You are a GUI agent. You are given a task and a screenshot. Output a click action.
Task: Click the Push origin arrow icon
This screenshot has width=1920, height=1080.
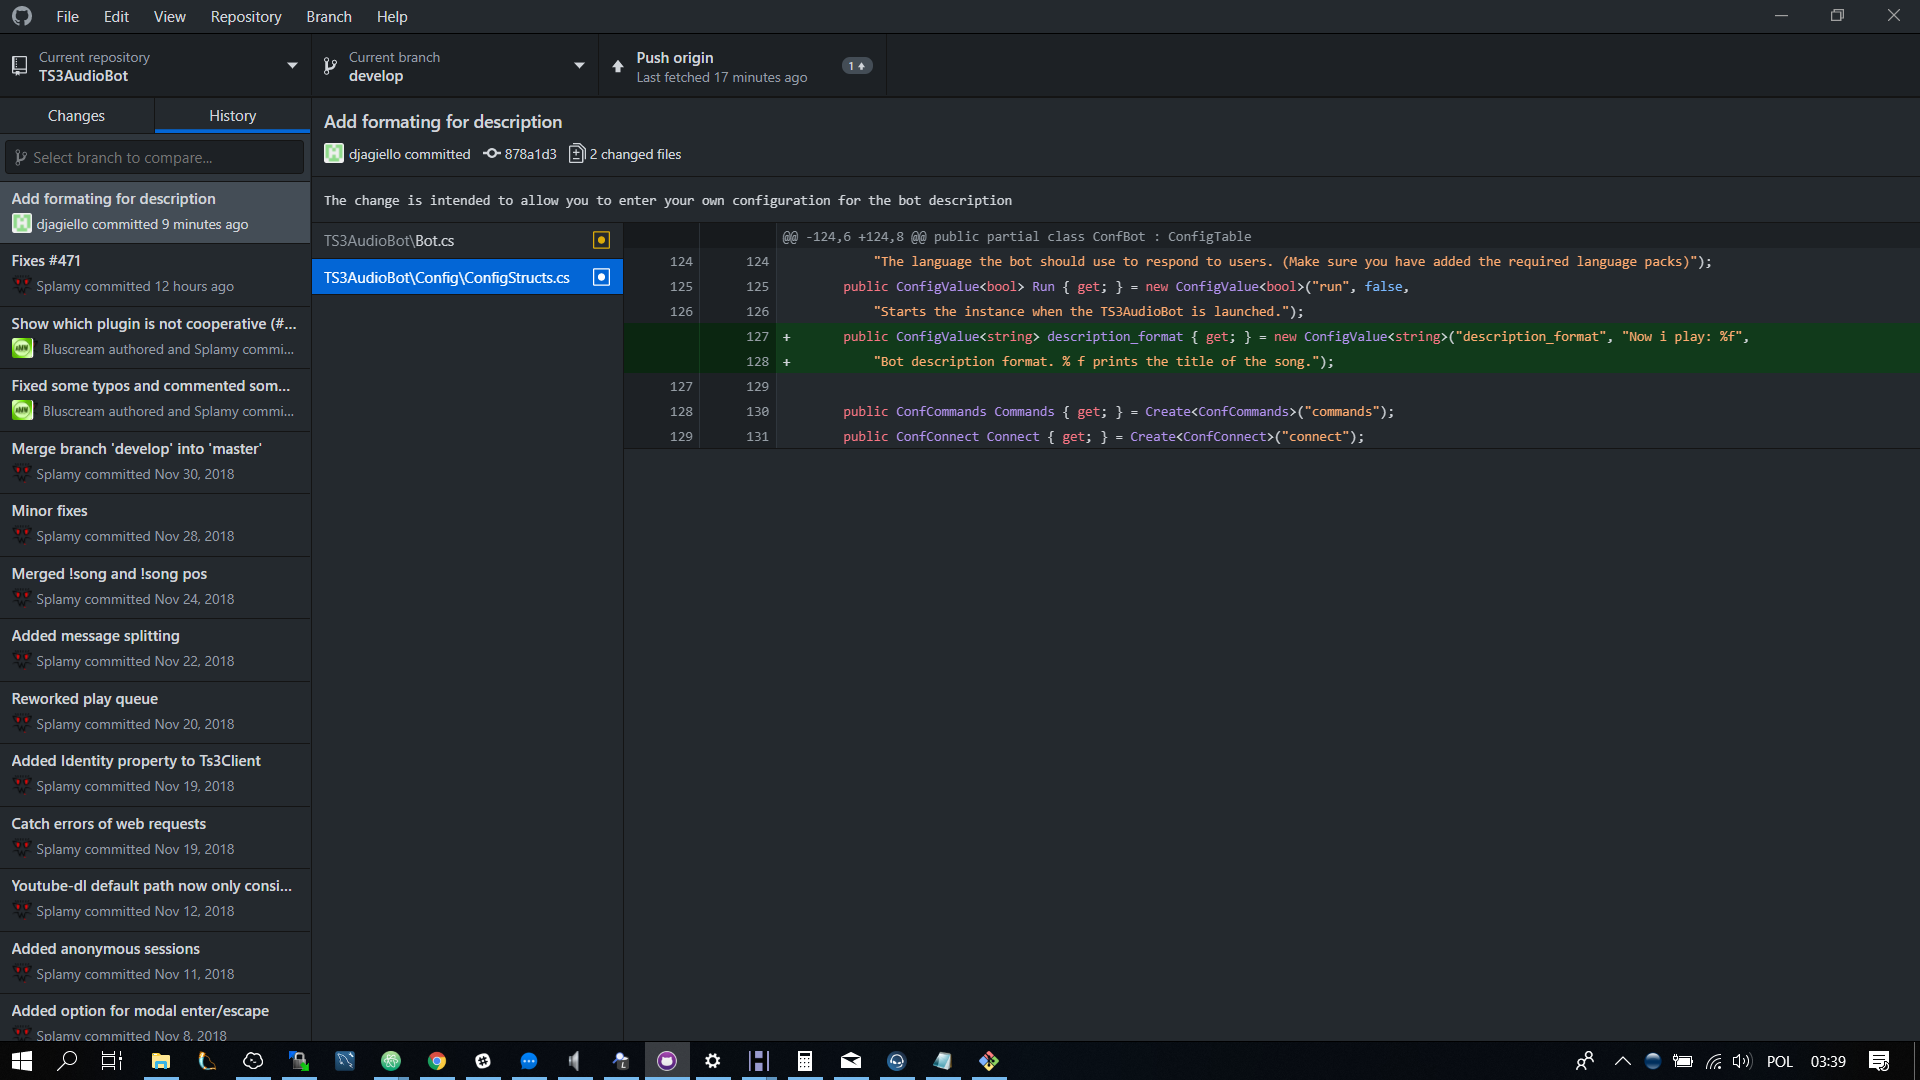click(x=617, y=64)
